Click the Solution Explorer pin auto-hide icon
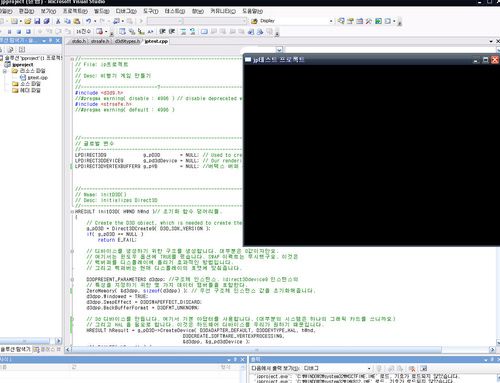500x383 pixels. pyautogui.click(x=51, y=40)
